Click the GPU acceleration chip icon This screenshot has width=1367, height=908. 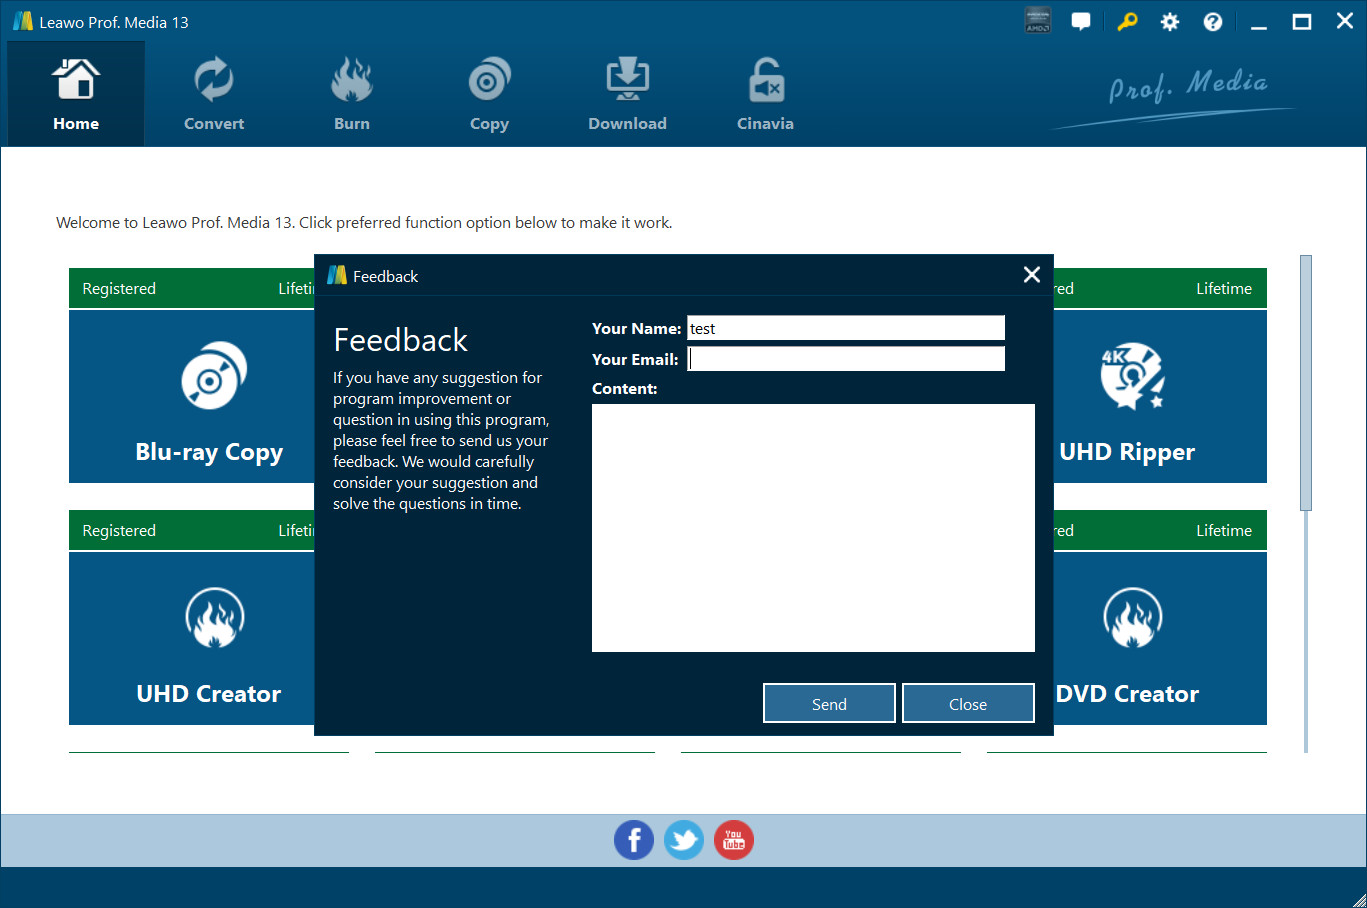[x=1038, y=21]
